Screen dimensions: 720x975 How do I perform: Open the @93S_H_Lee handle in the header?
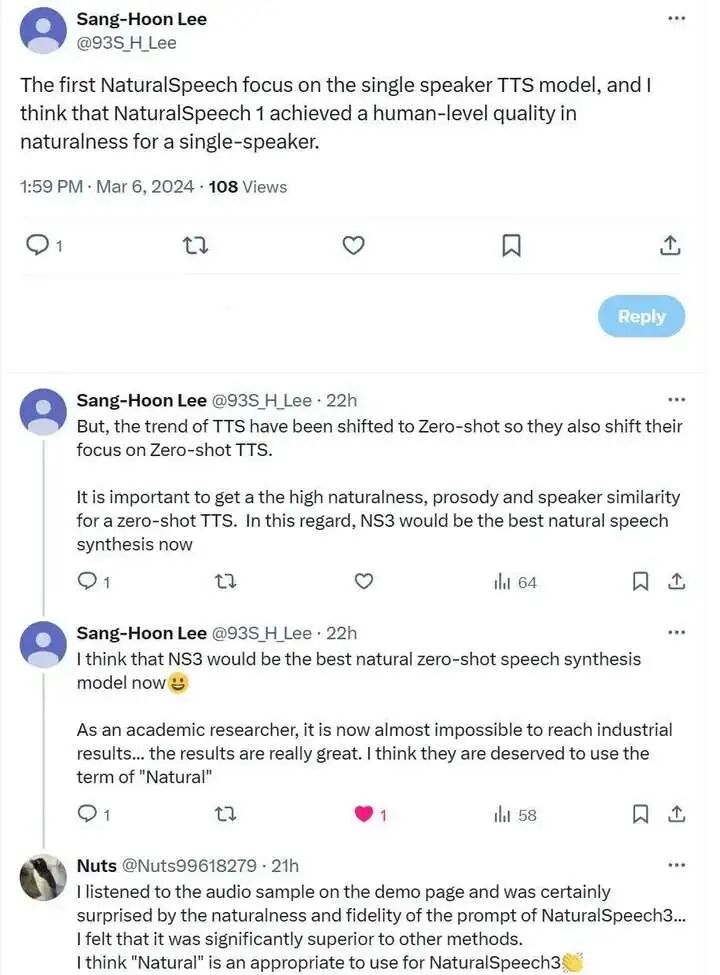click(126, 43)
